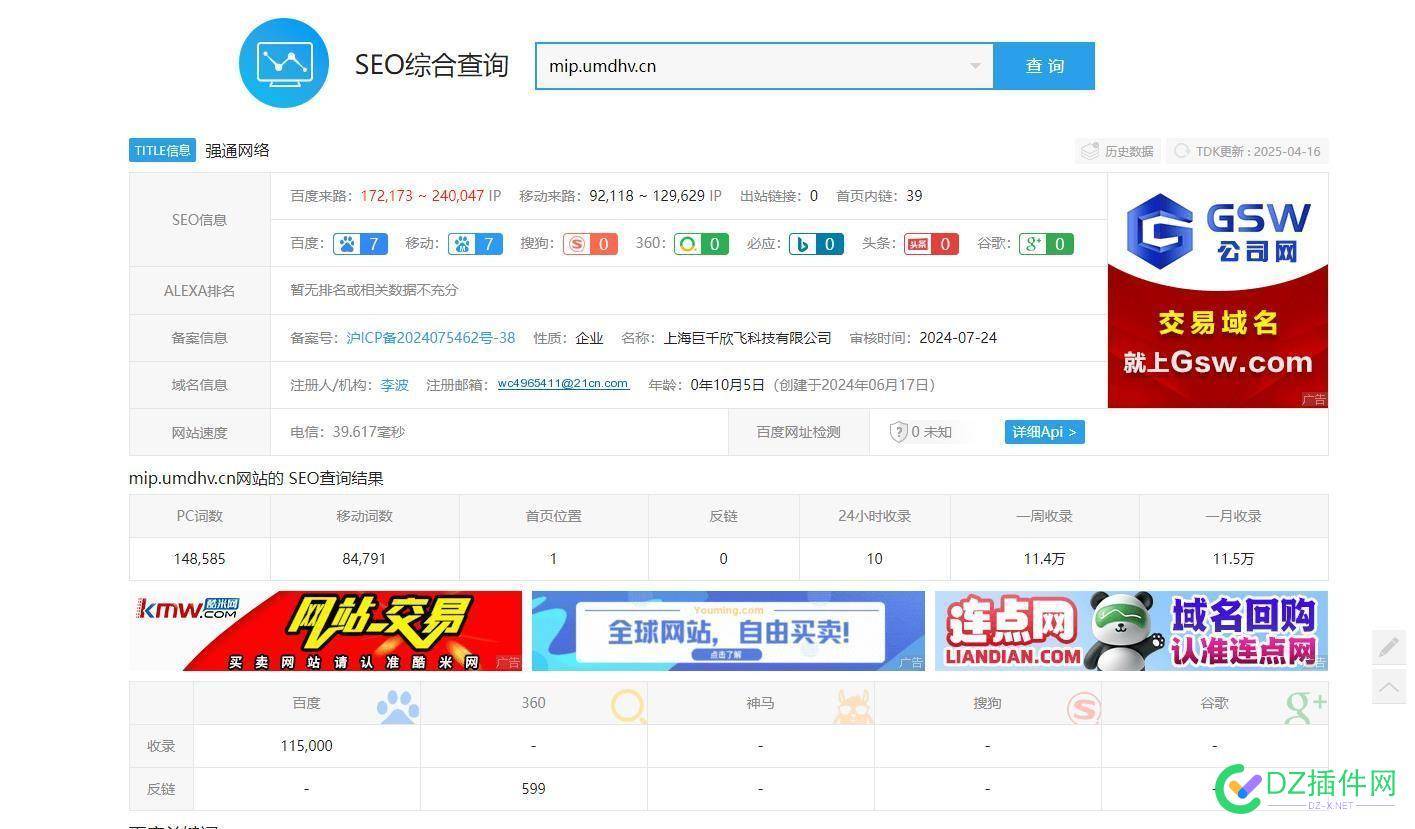Click the 移动 weight paw badge 7

(x=475, y=244)
